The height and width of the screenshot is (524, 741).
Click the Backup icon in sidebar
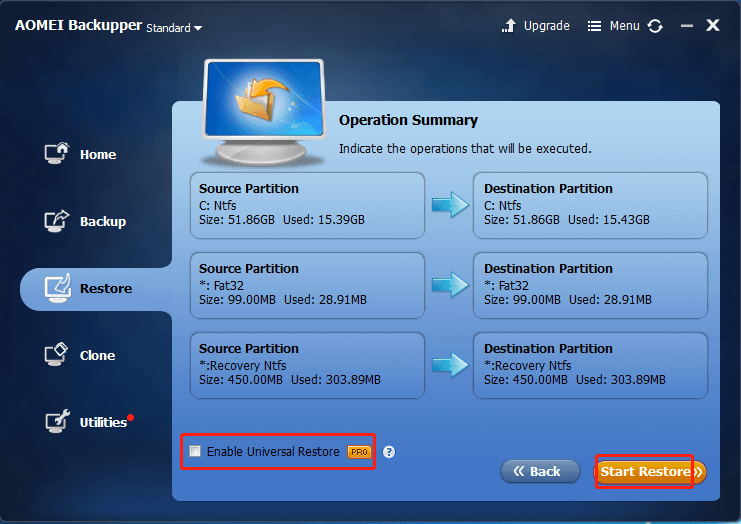point(57,221)
